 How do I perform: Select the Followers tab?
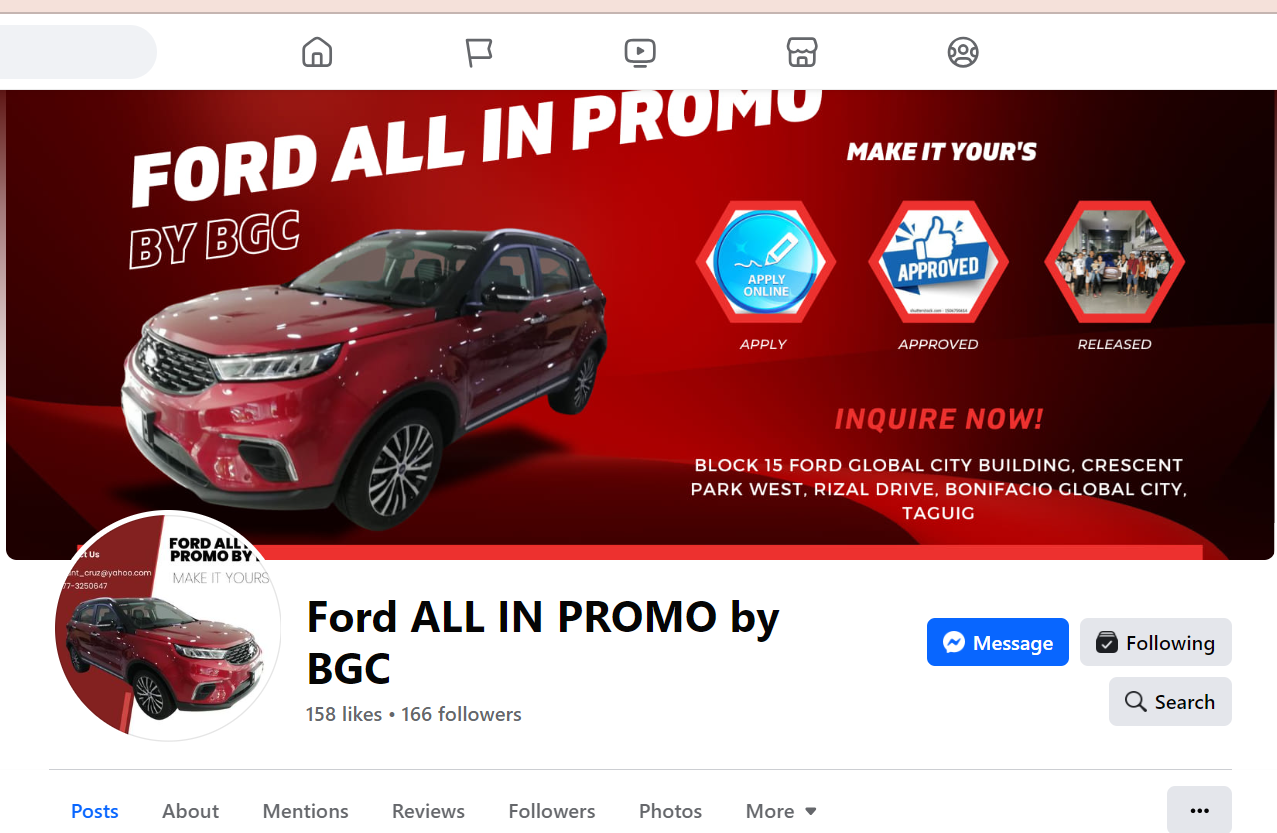551,811
